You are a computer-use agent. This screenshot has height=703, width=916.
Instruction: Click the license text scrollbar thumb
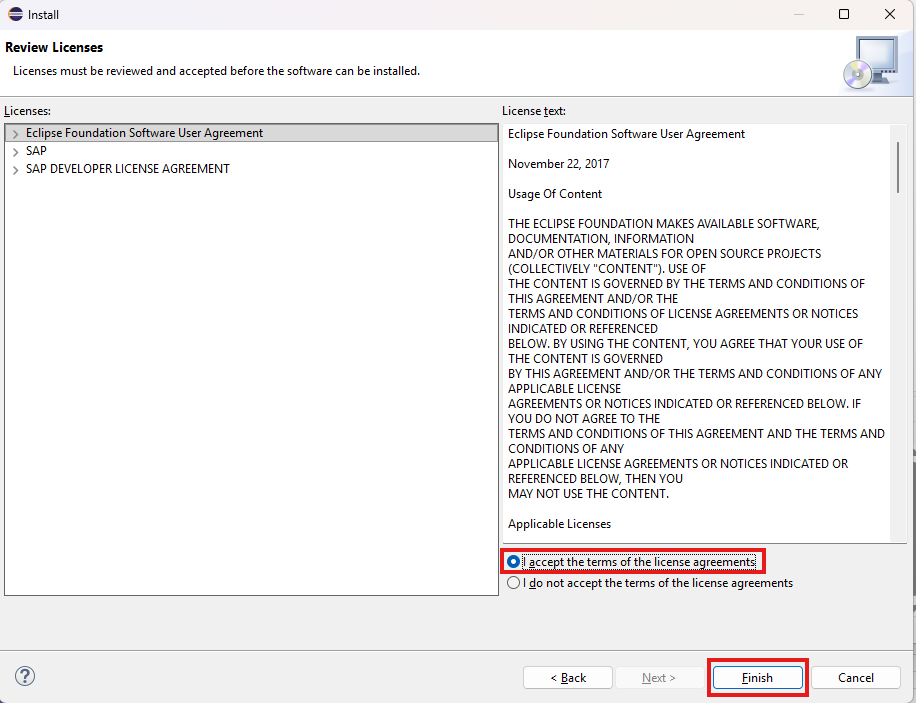pyautogui.click(x=898, y=167)
